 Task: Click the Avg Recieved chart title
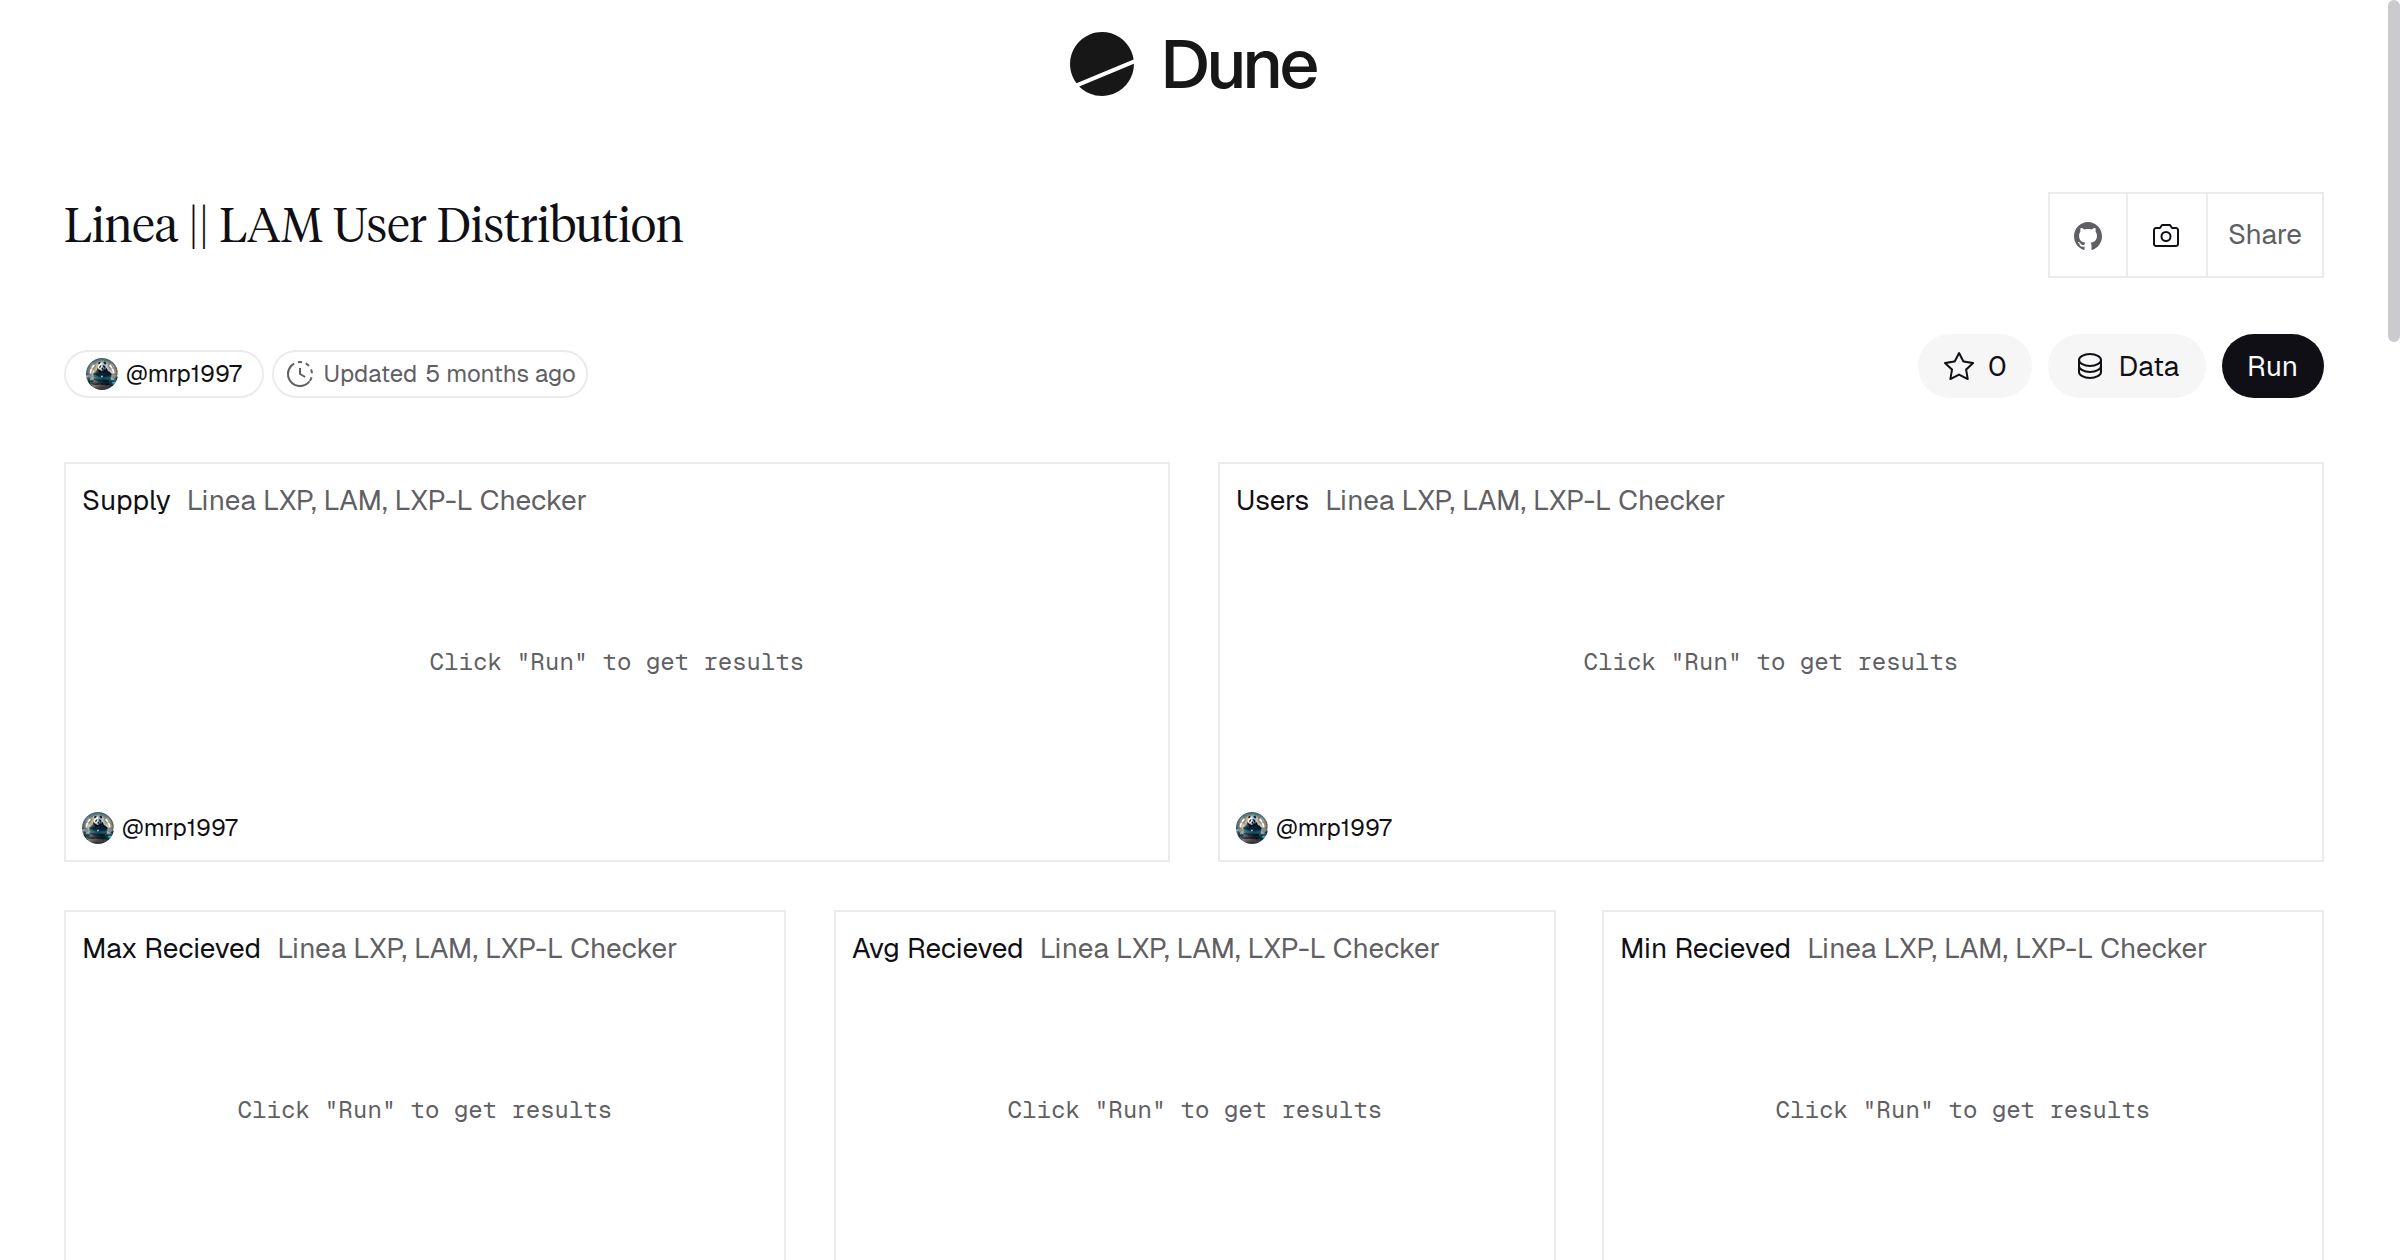937,948
